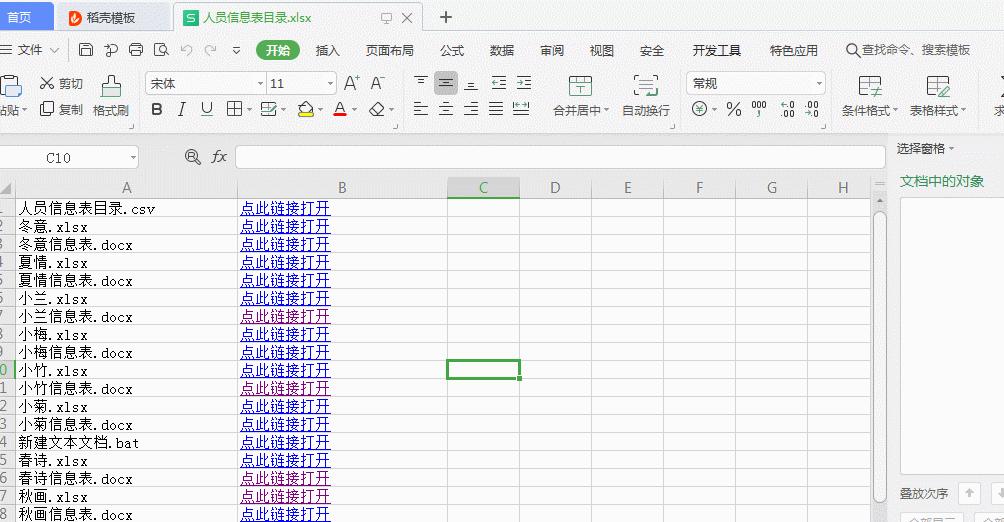Image resolution: width=1004 pixels, height=522 pixels.
Task: Apply top vertical alignment
Action: [421, 83]
